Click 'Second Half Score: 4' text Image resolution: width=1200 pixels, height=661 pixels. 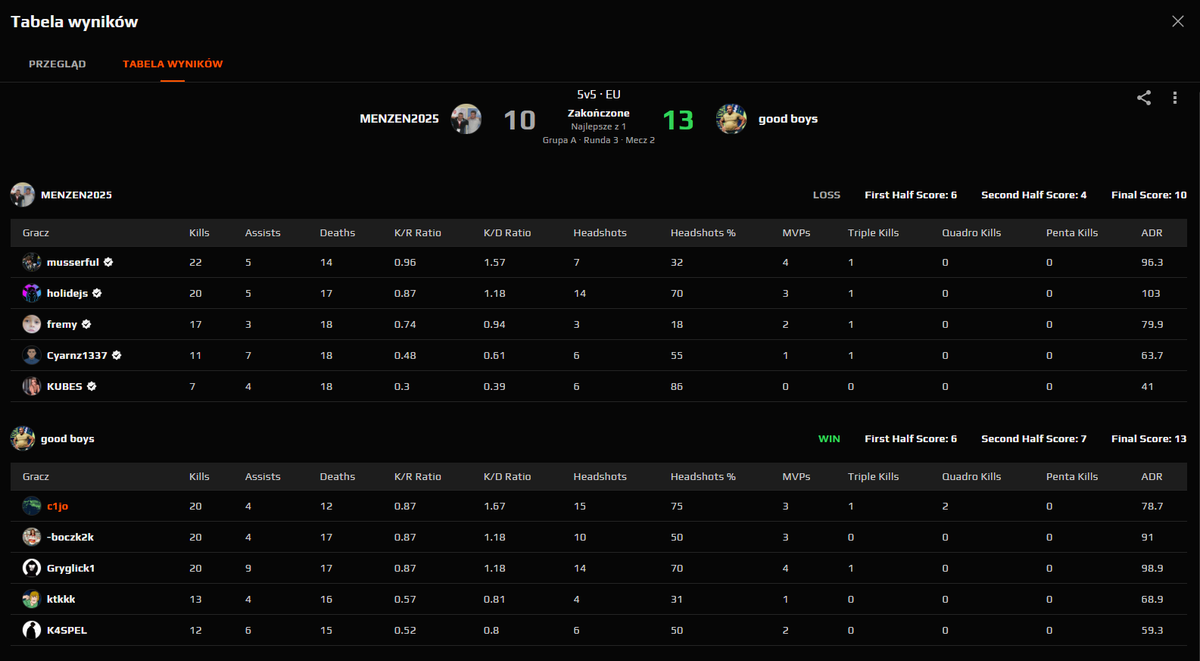1034,195
